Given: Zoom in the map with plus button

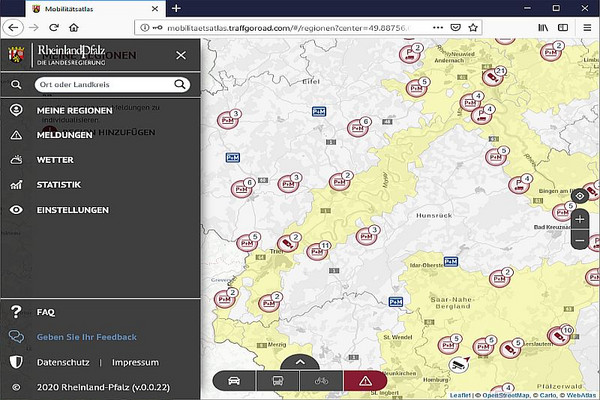Looking at the screenshot, I should tap(580, 218).
